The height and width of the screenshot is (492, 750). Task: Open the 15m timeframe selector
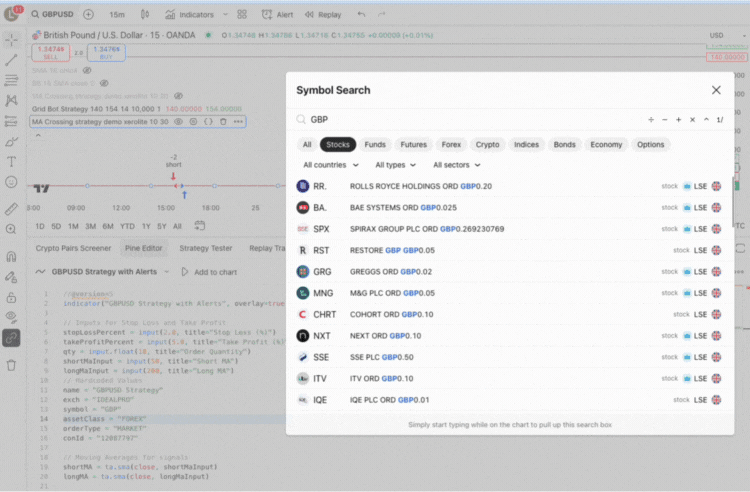pos(117,15)
